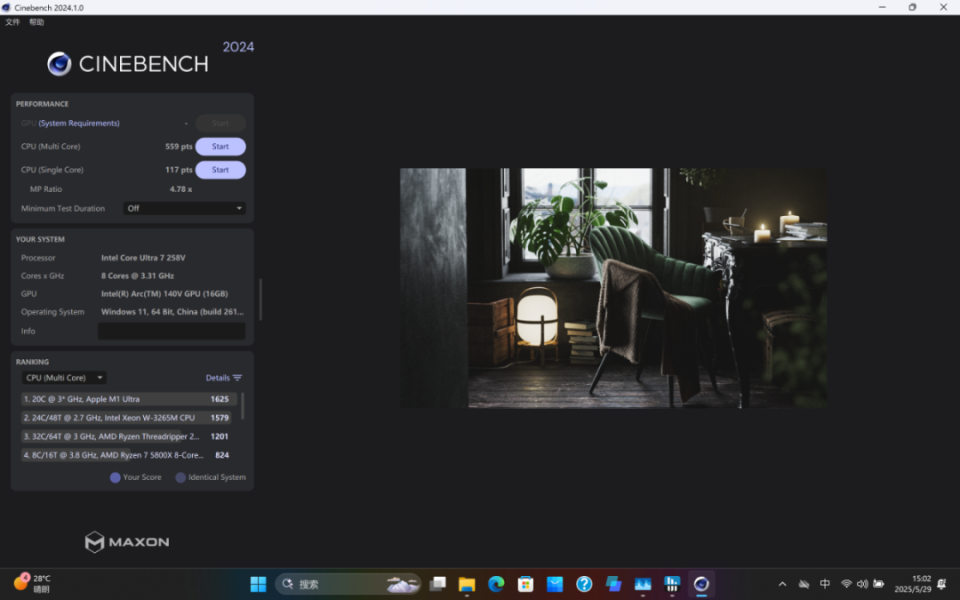
Task: Start the CPU Multi Core benchmark
Action: (220, 146)
